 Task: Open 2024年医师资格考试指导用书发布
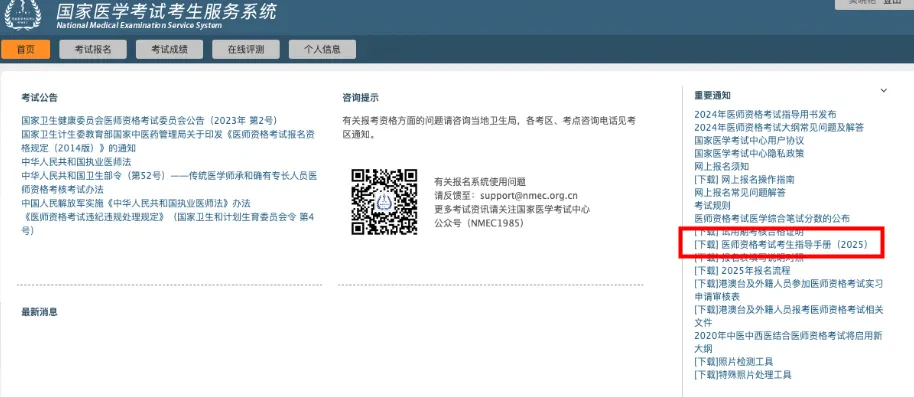(x=765, y=115)
